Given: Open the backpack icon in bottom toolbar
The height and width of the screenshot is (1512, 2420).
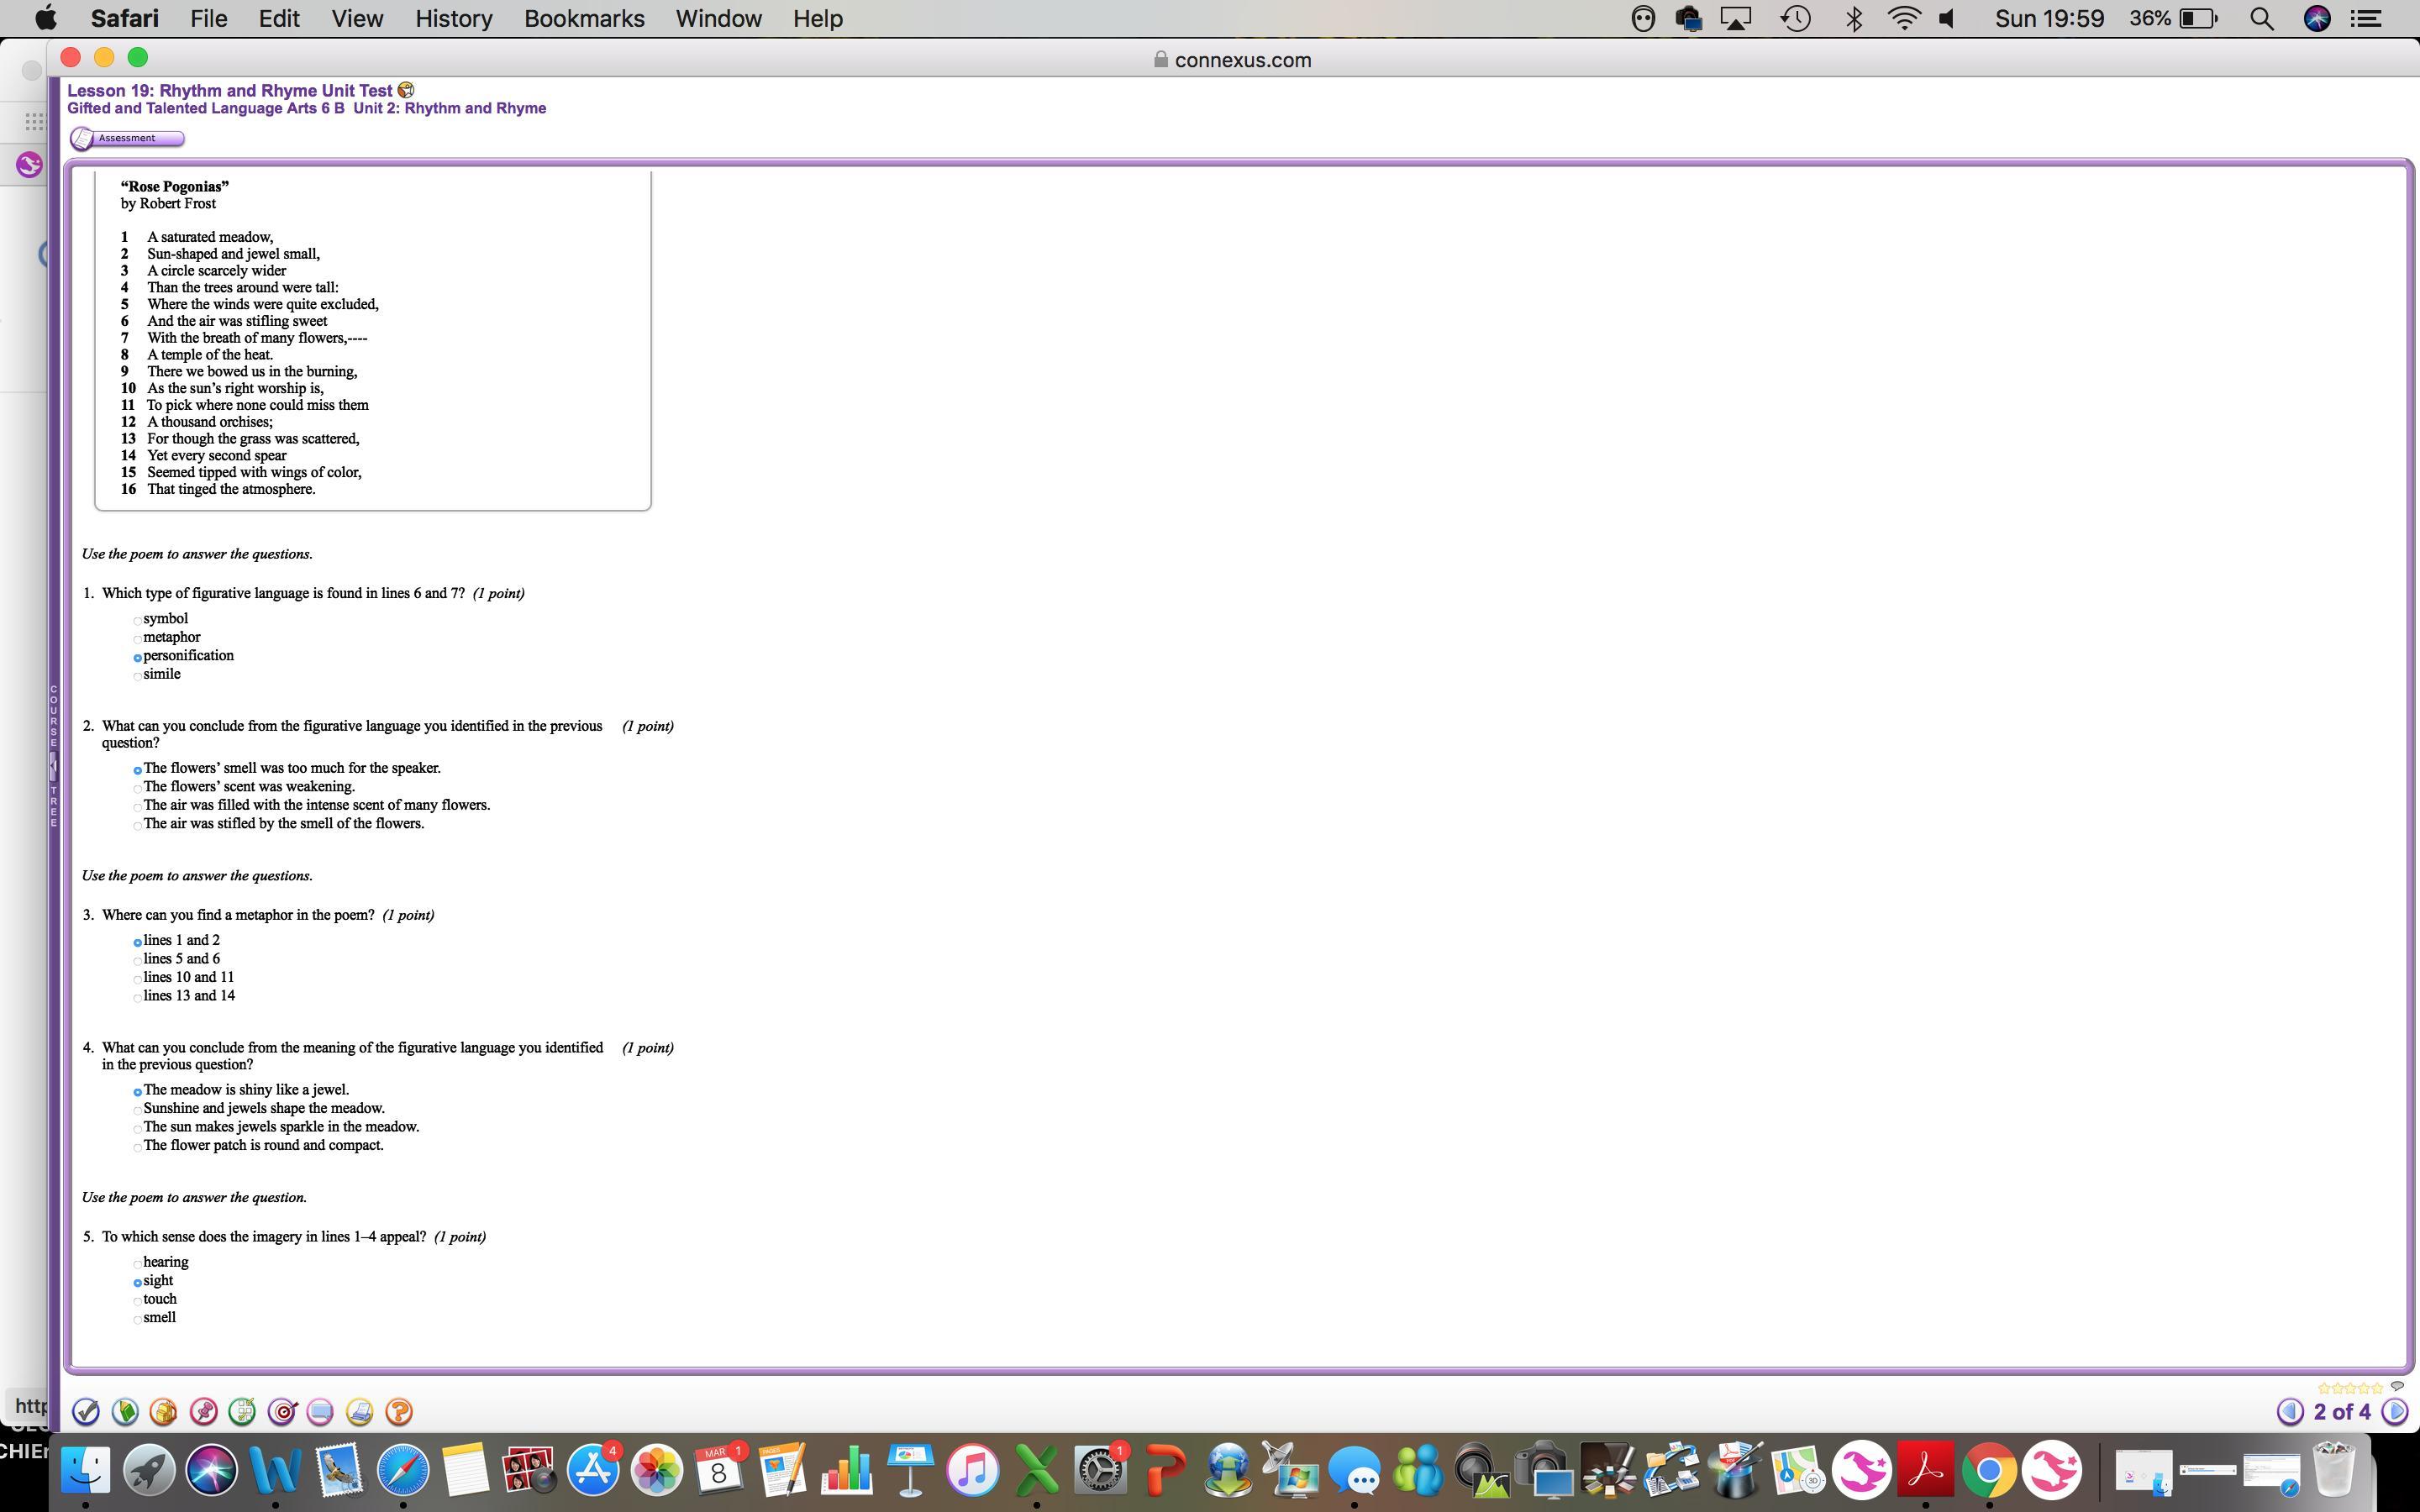Looking at the screenshot, I should click(x=164, y=1411).
